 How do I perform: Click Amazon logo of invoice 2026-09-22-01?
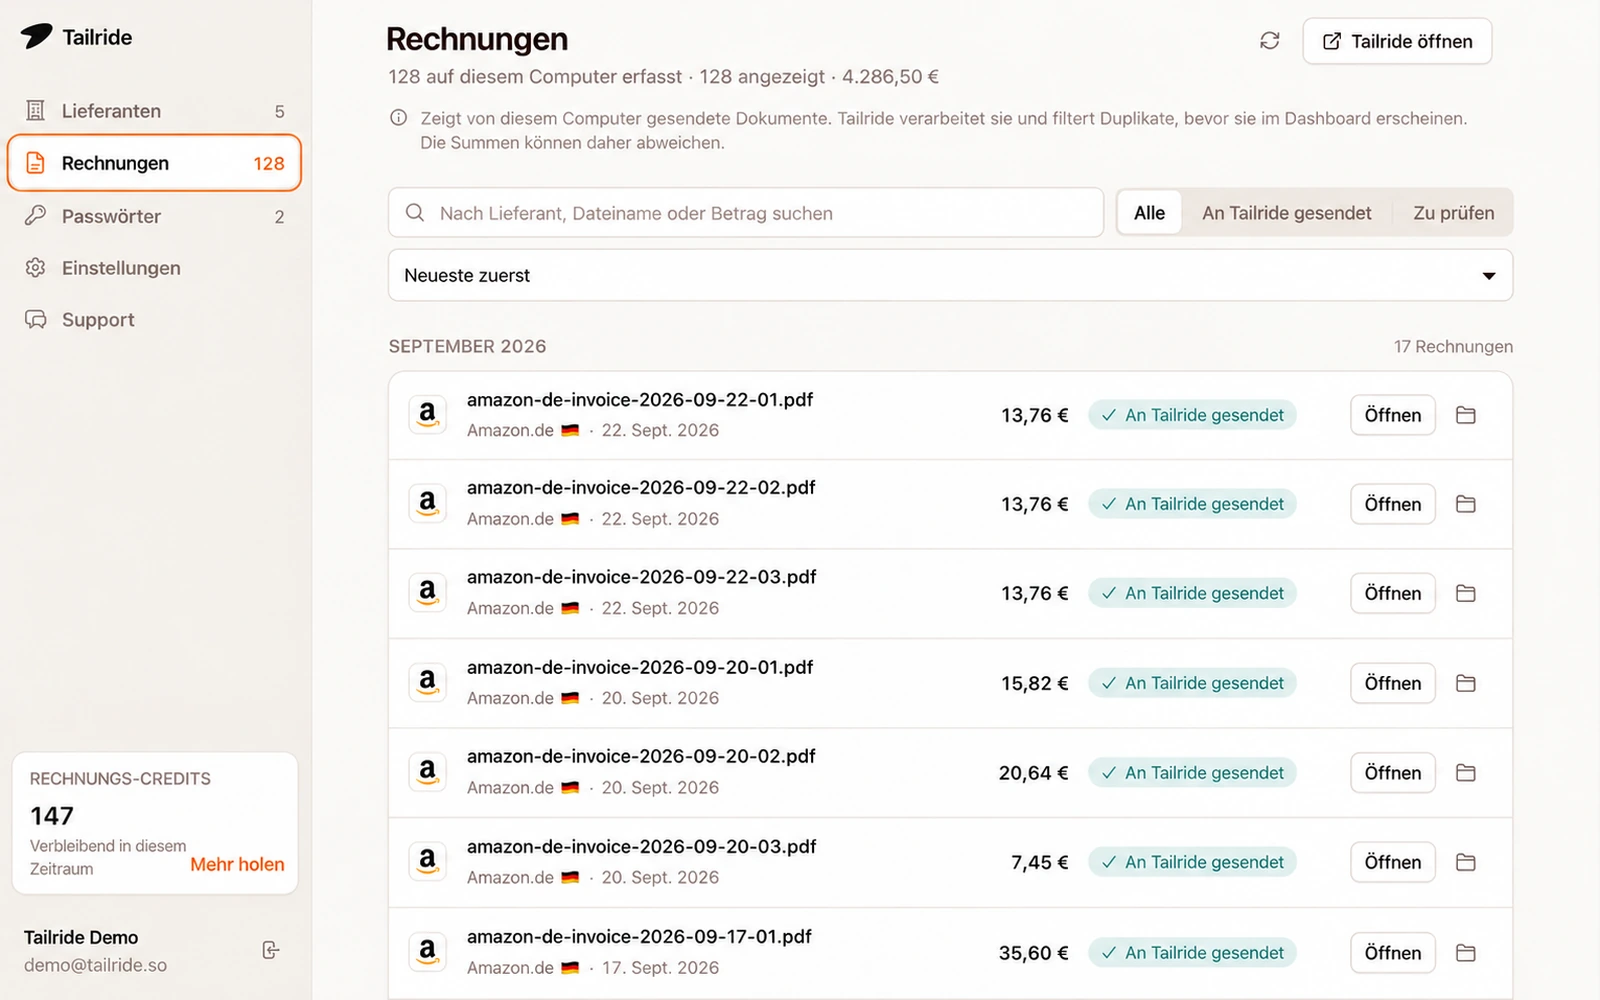click(428, 415)
